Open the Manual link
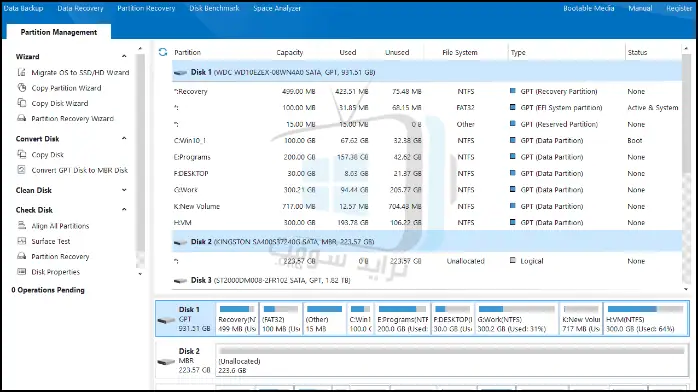The image size is (698, 392). click(x=640, y=8)
